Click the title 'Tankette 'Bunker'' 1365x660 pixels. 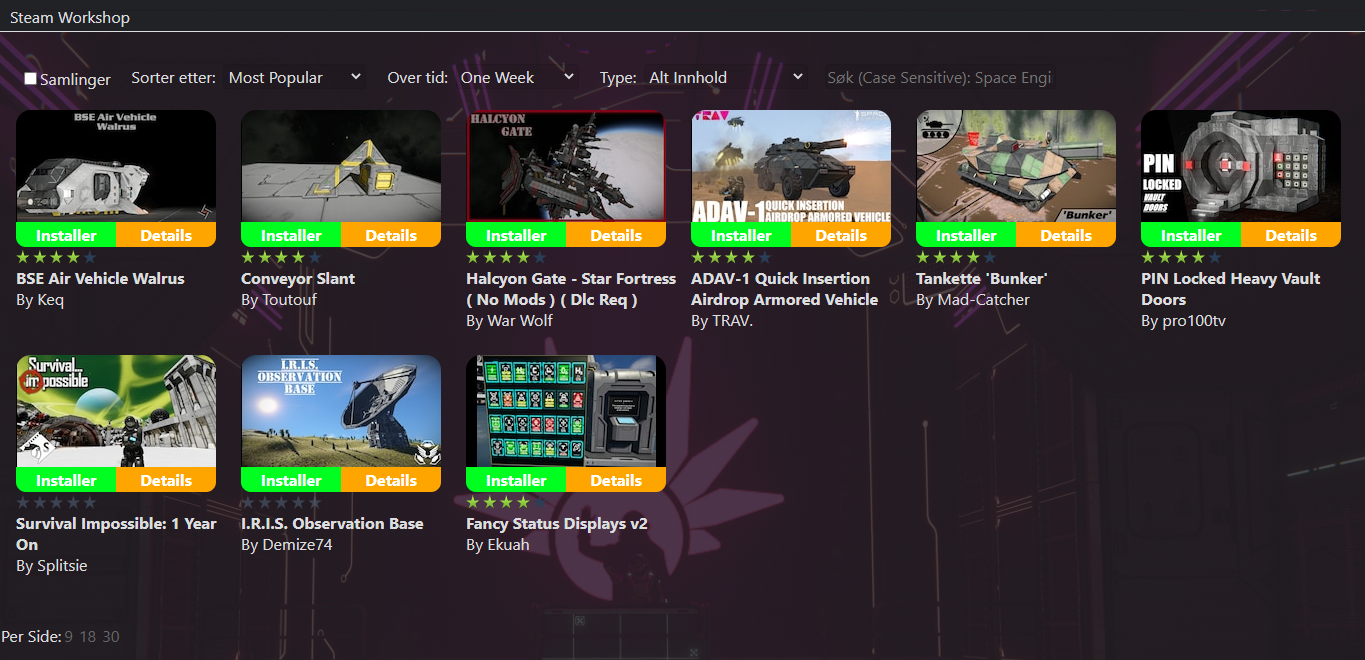click(x=981, y=279)
